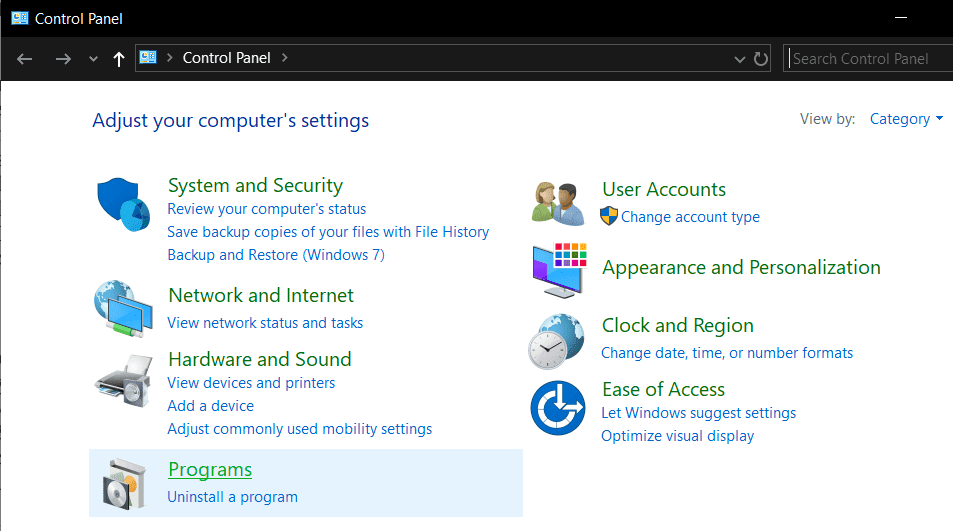The image size is (953, 531).
Task: Open Save backup copies with File History
Action: (x=328, y=232)
